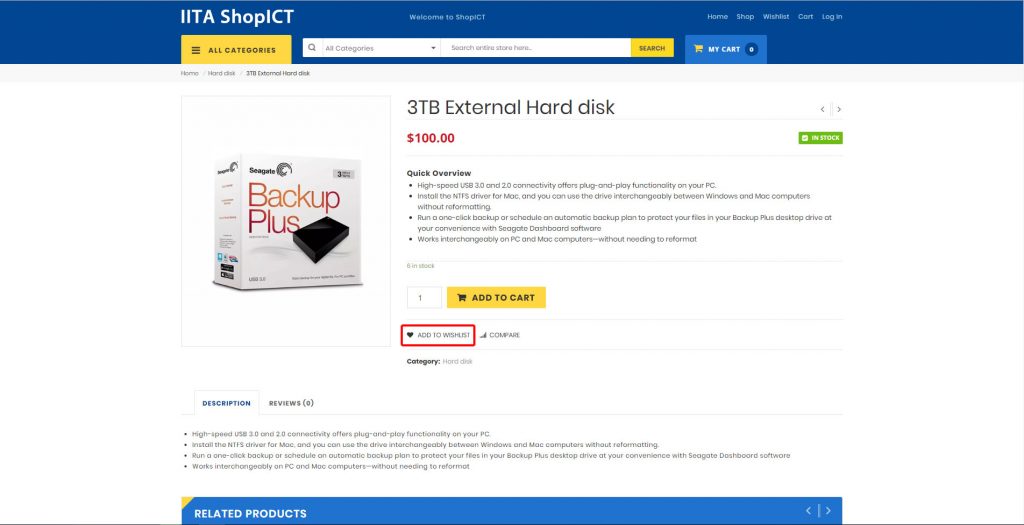This screenshot has width=1024, height=525.
Task: Click the quantity input field
Action: coord(424,298)
